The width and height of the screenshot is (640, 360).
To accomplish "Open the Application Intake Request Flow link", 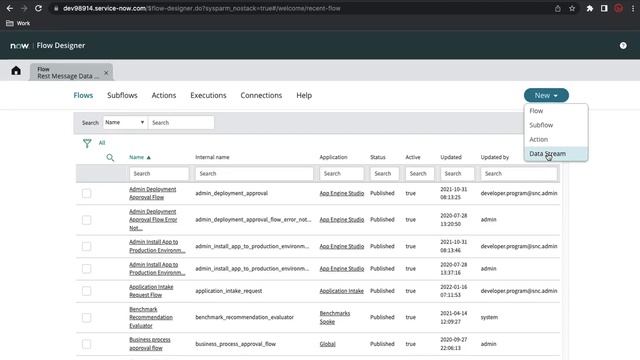I will point(151,291).
